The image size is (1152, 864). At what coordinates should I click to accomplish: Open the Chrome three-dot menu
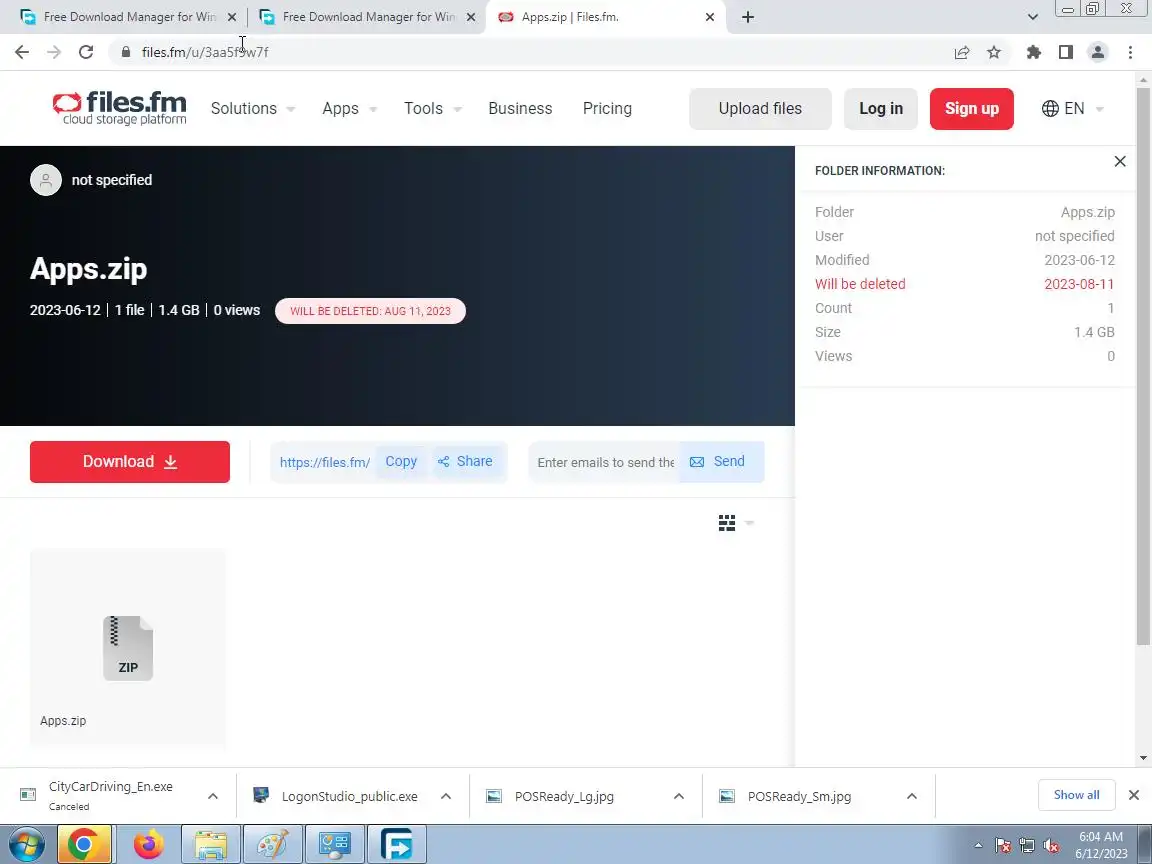point(1130,52)
